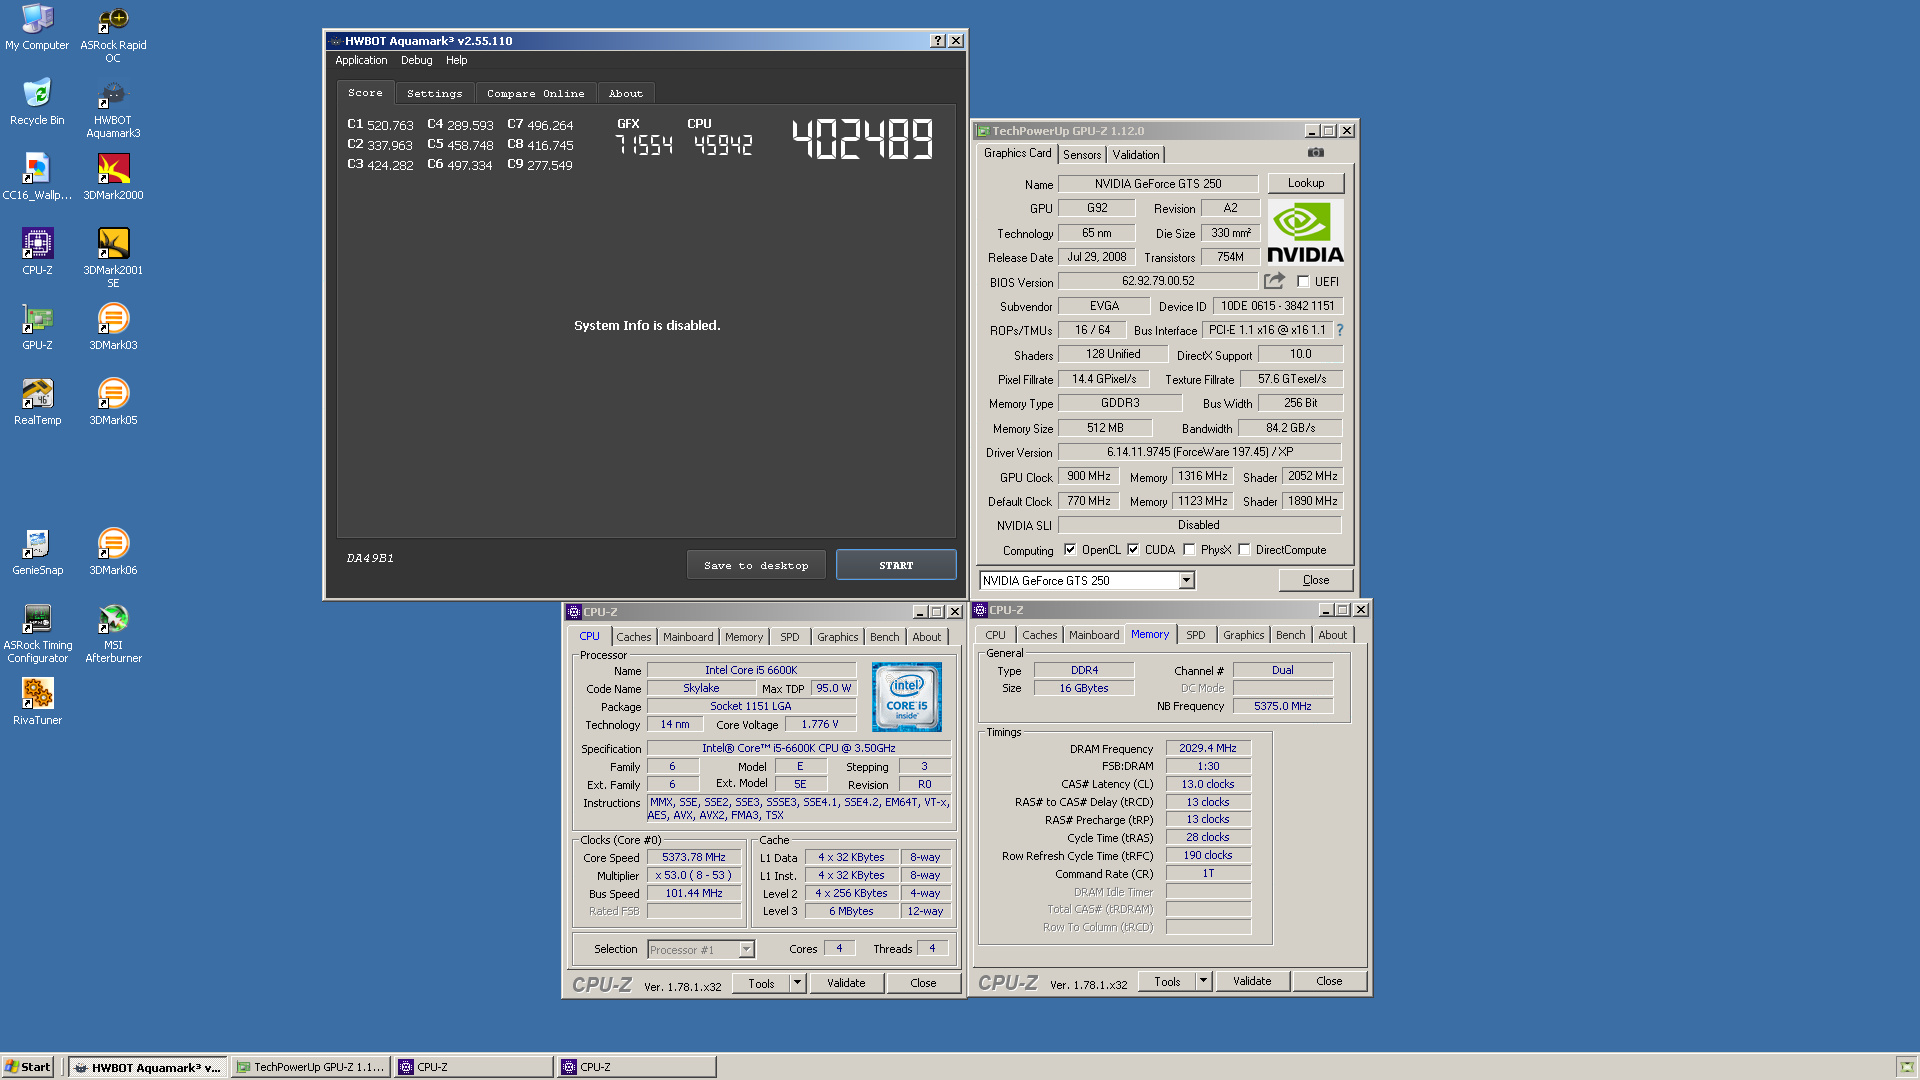
Task: Launch HWBOT Aquamark3 desktop shortcut
Action: (x=113, y=109)
